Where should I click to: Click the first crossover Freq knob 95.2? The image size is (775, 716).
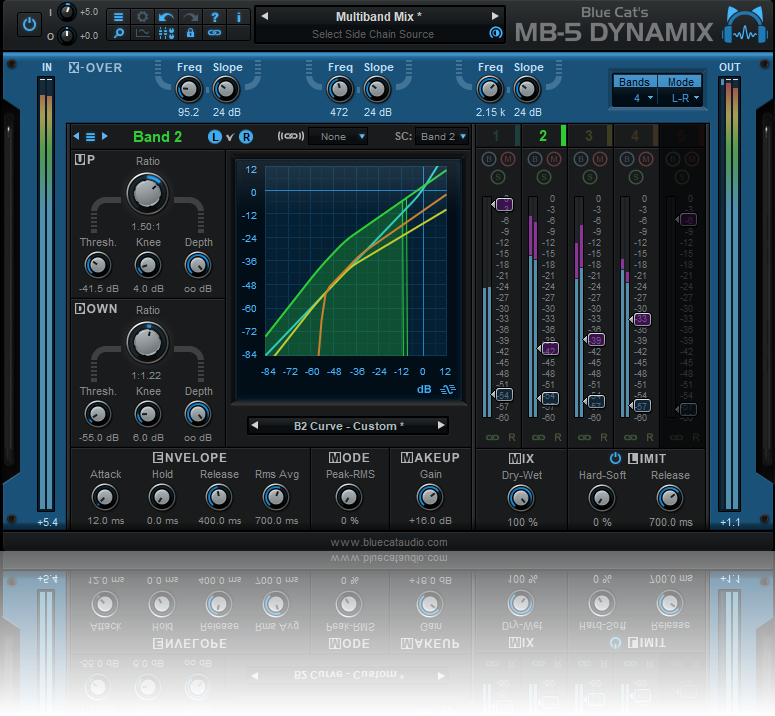tap(188, 89)
